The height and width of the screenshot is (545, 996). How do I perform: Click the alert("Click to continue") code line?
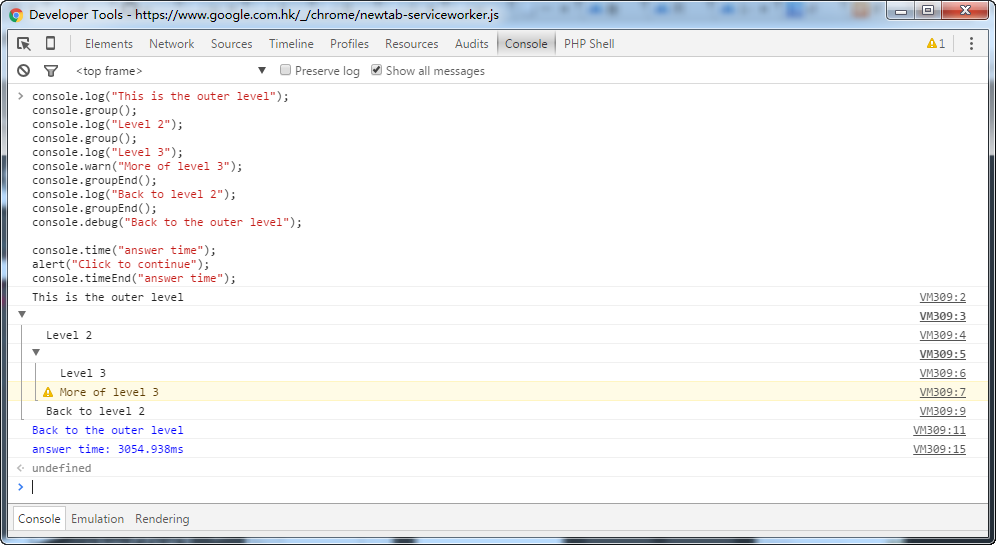tap(121, 264)
